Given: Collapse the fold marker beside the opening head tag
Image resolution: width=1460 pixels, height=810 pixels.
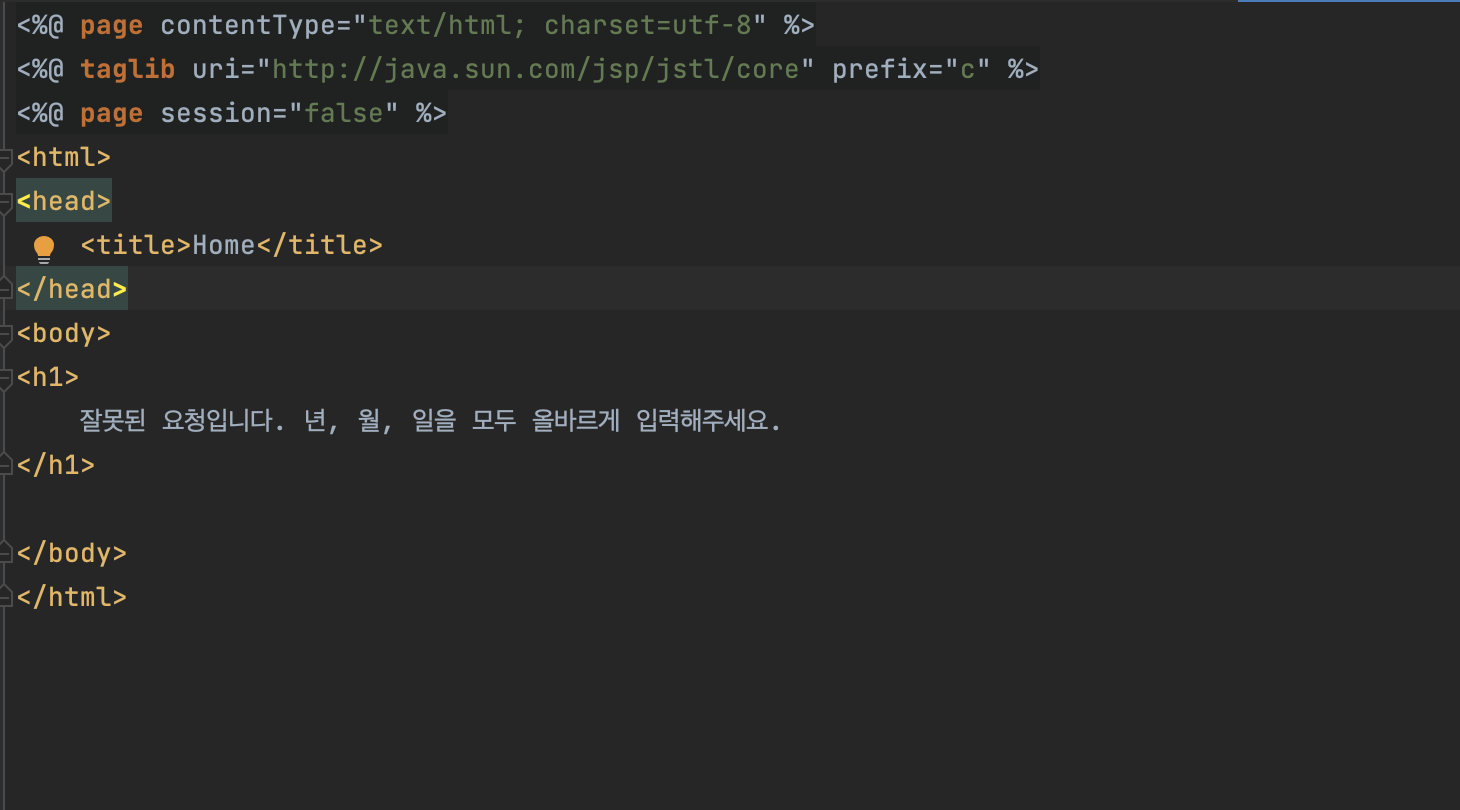Looking at the screenshot, I should pos(5,202).
